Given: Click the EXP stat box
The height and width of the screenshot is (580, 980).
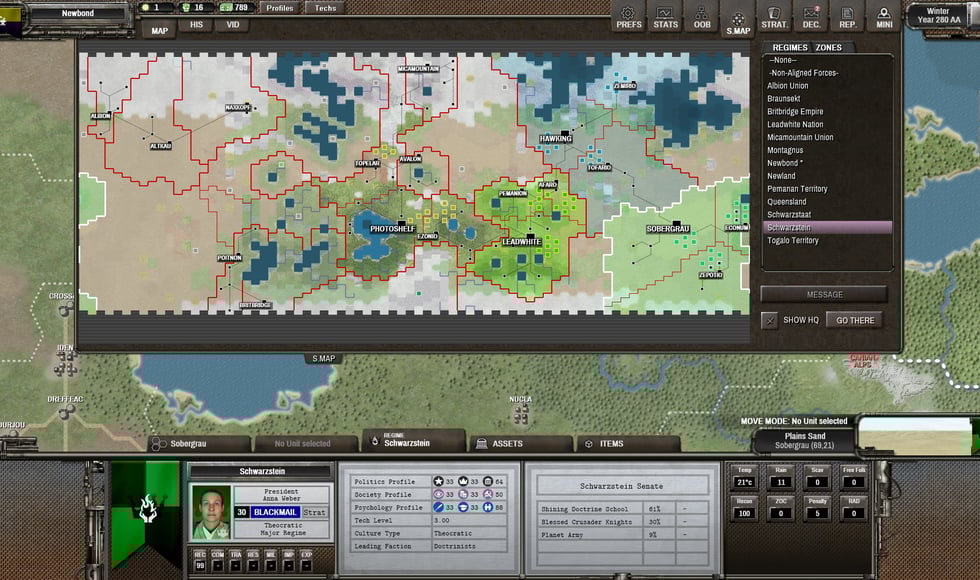Looking at the screenshot, I should [306, 565].
